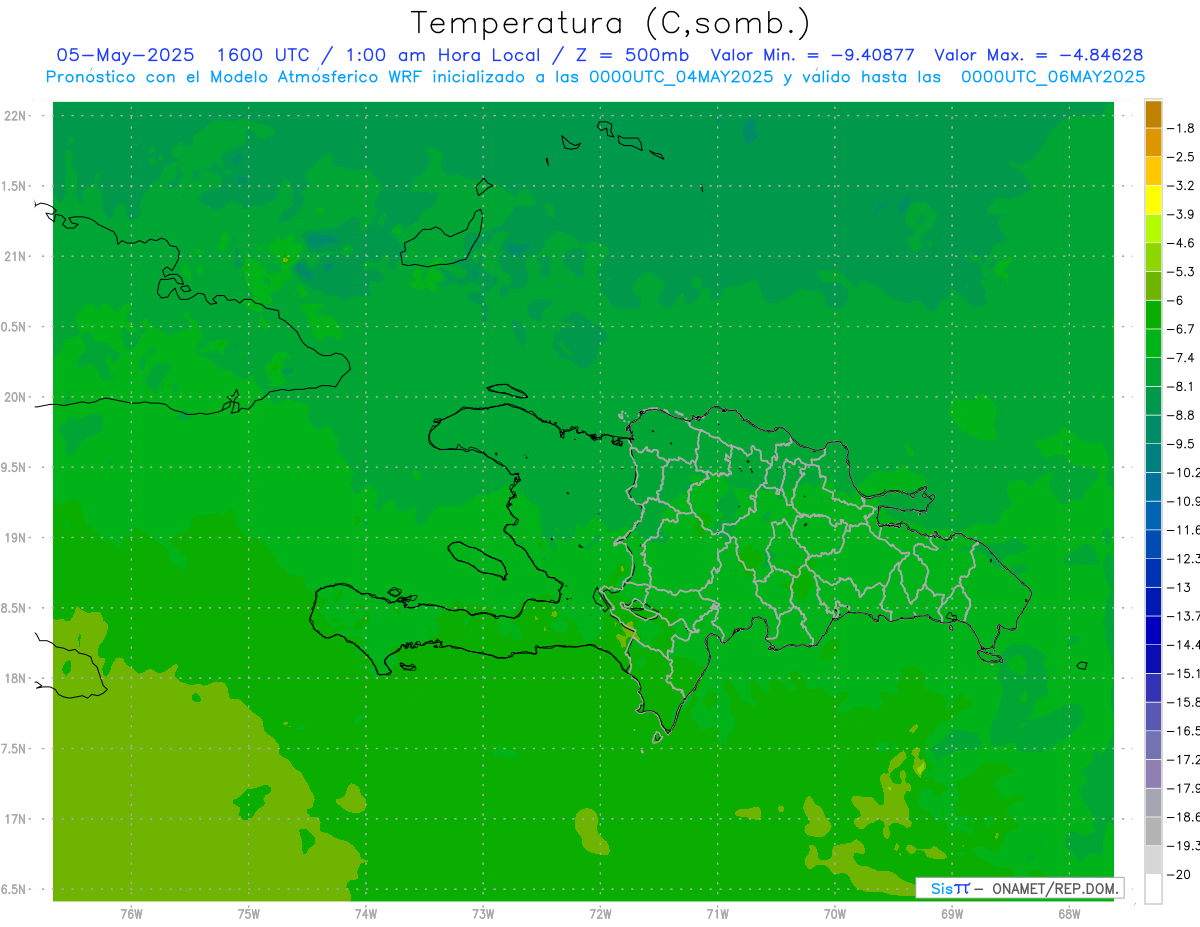Click the '69W' longitude axis label

click(x=952, y=913)
